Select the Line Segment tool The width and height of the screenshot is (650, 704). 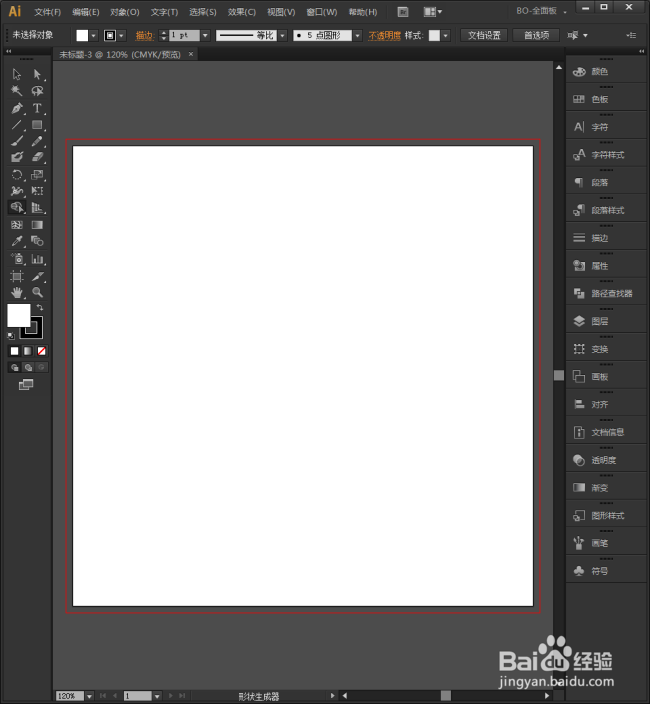17,125
